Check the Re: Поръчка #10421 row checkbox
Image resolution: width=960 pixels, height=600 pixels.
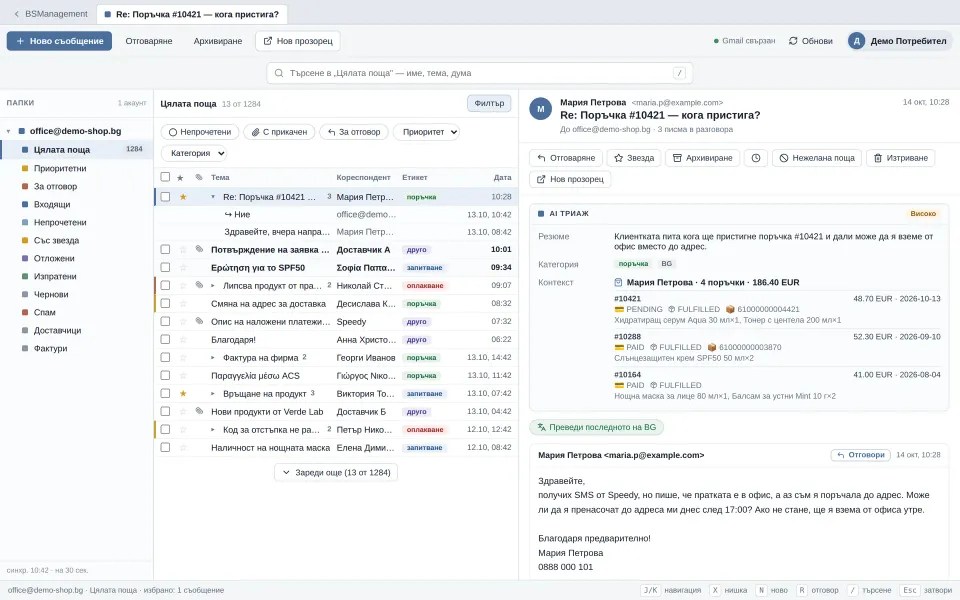coord(165,197)
